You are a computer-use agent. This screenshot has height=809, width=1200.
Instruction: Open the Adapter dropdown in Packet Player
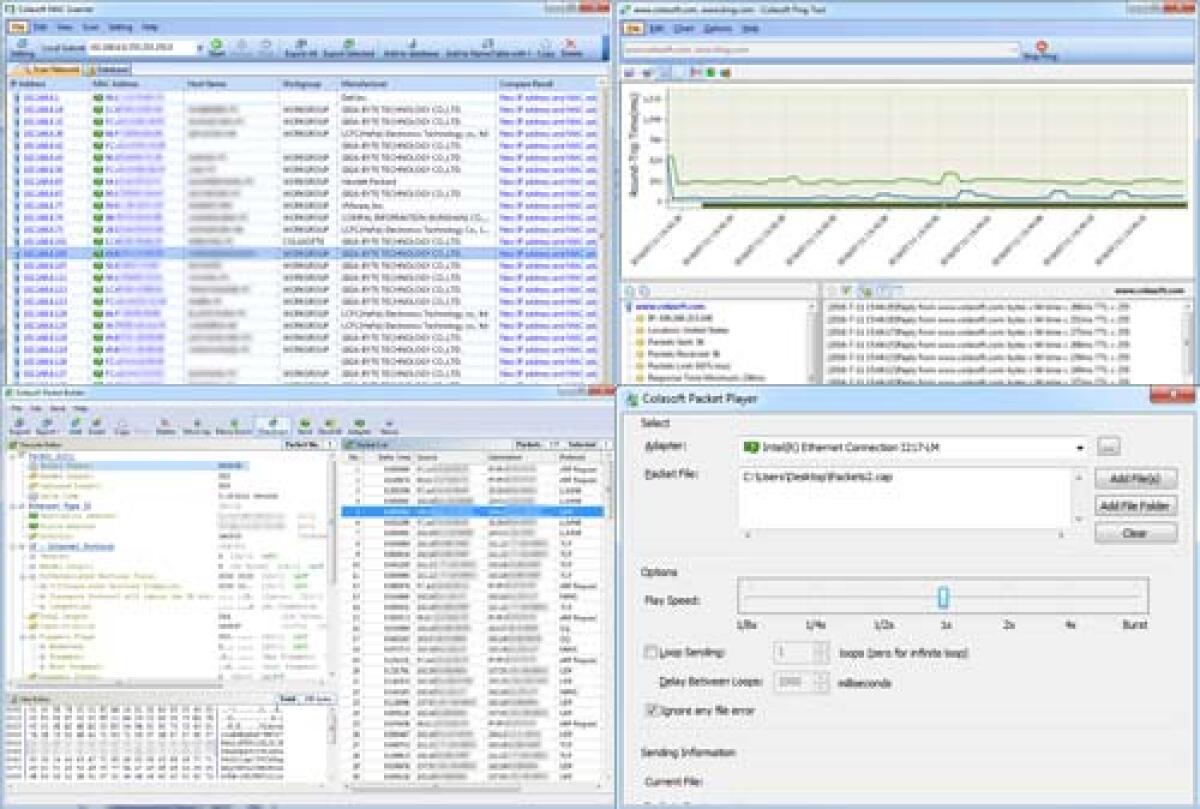1080,447
